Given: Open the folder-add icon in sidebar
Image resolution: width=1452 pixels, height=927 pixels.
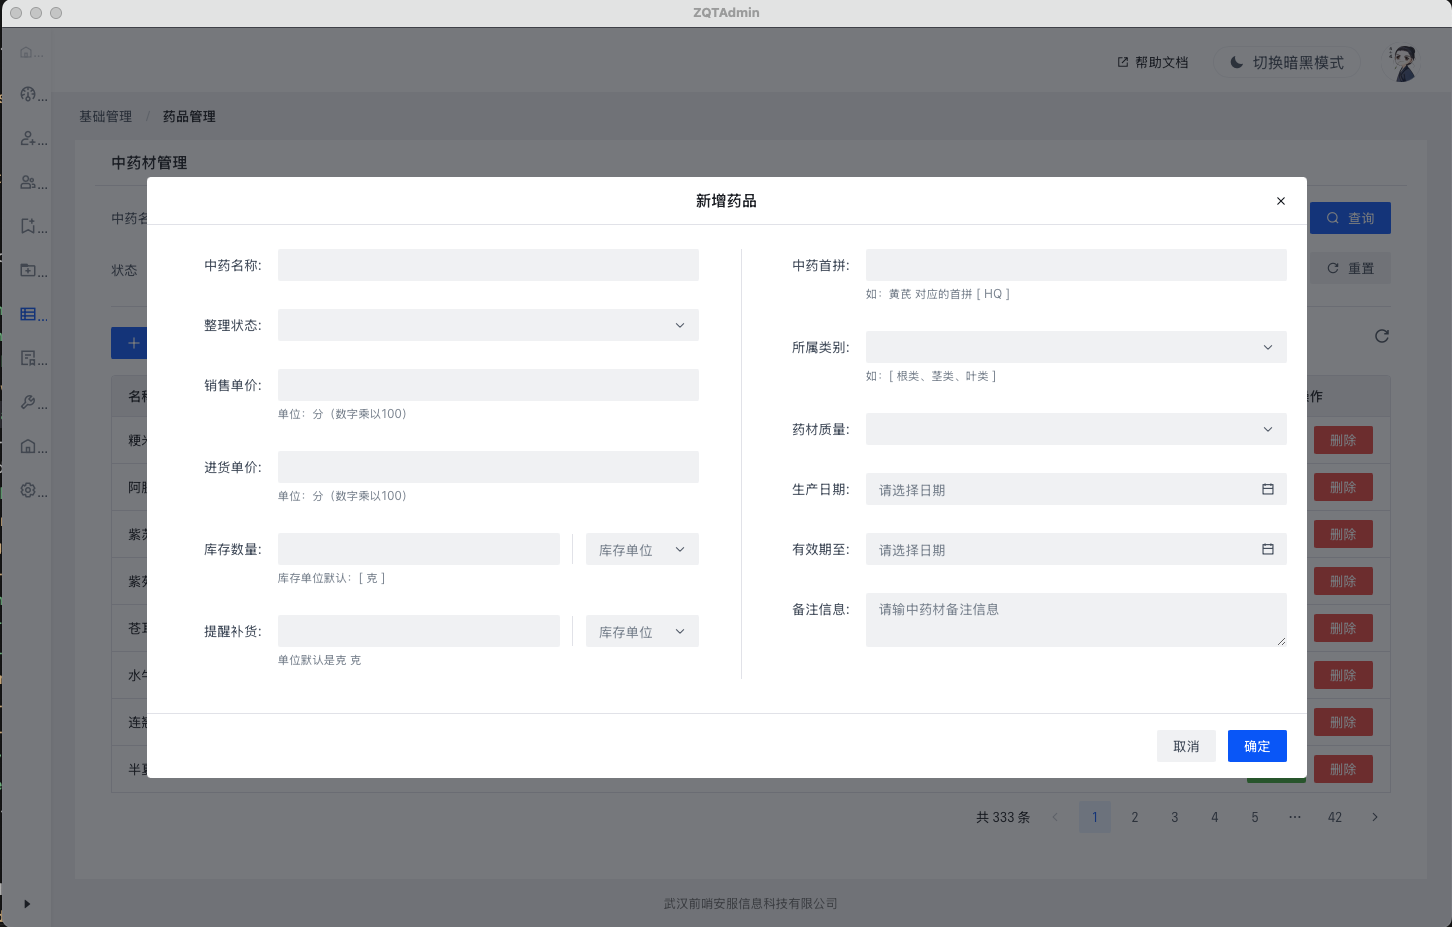Looking at the screenshot, I should (x=28, y=270).
